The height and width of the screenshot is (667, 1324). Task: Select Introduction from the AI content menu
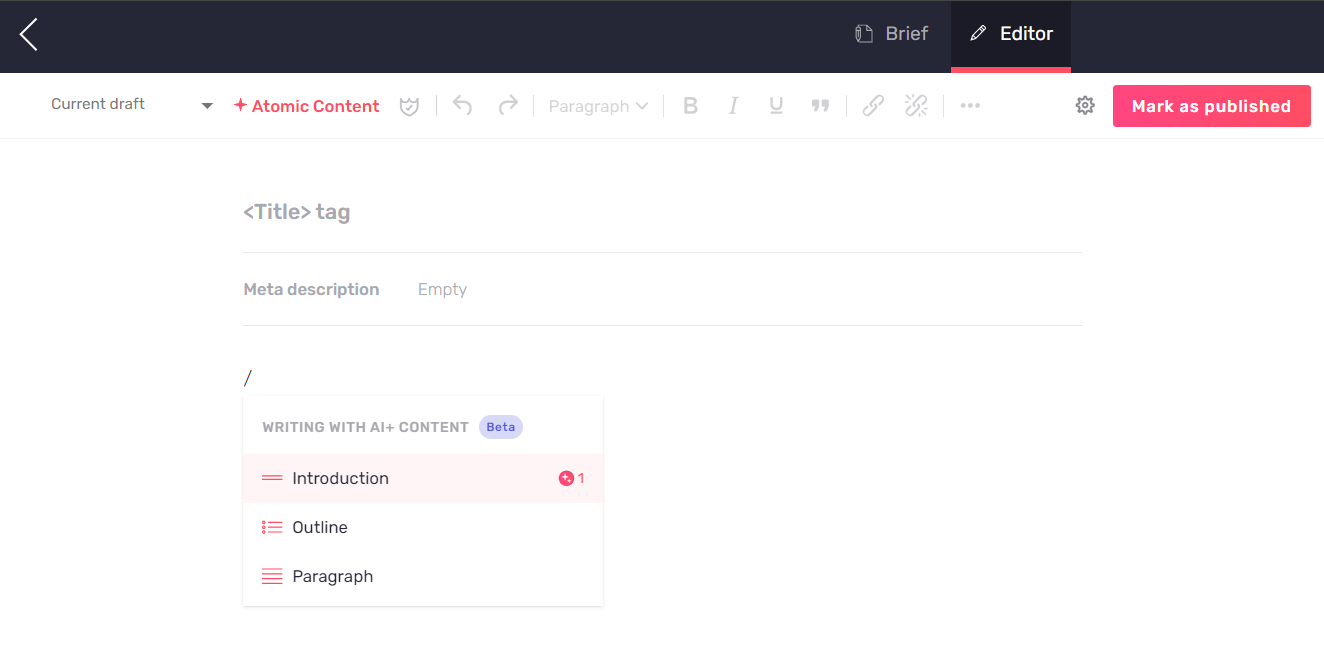(x=340, y=478)
